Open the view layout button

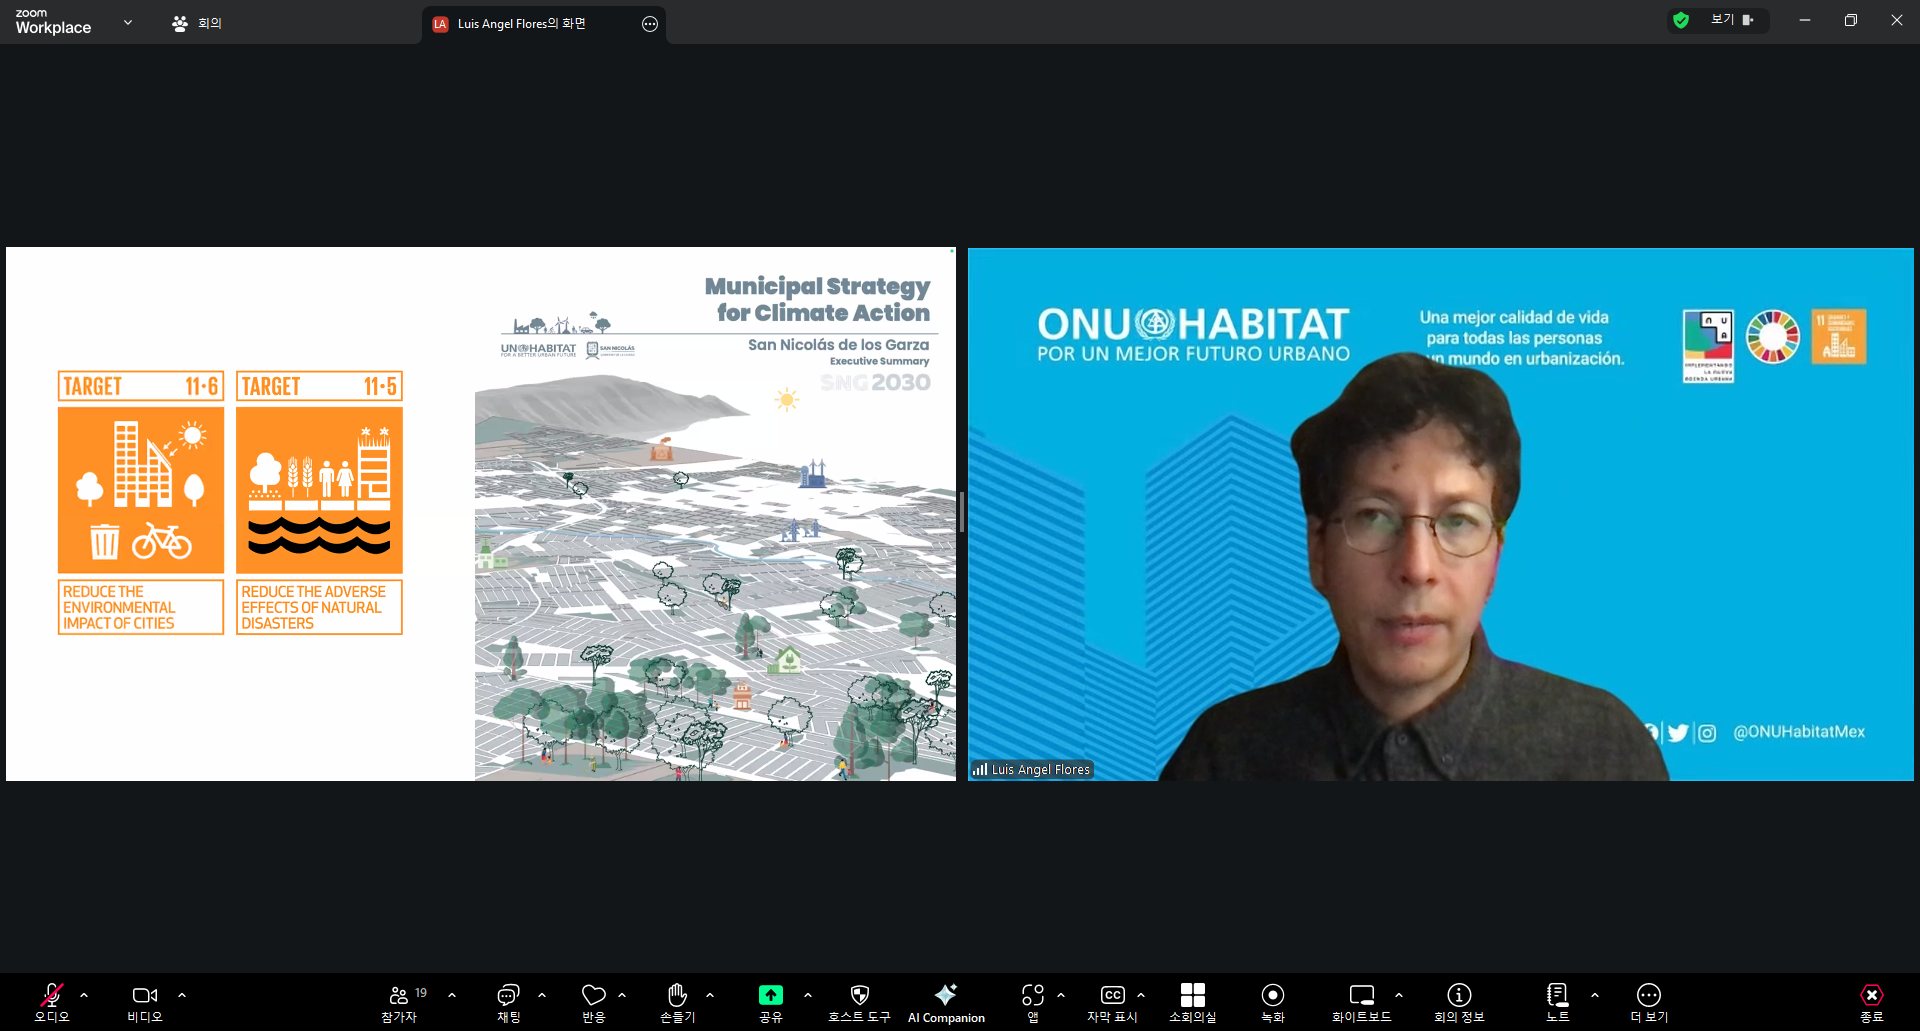point(1733,20)
